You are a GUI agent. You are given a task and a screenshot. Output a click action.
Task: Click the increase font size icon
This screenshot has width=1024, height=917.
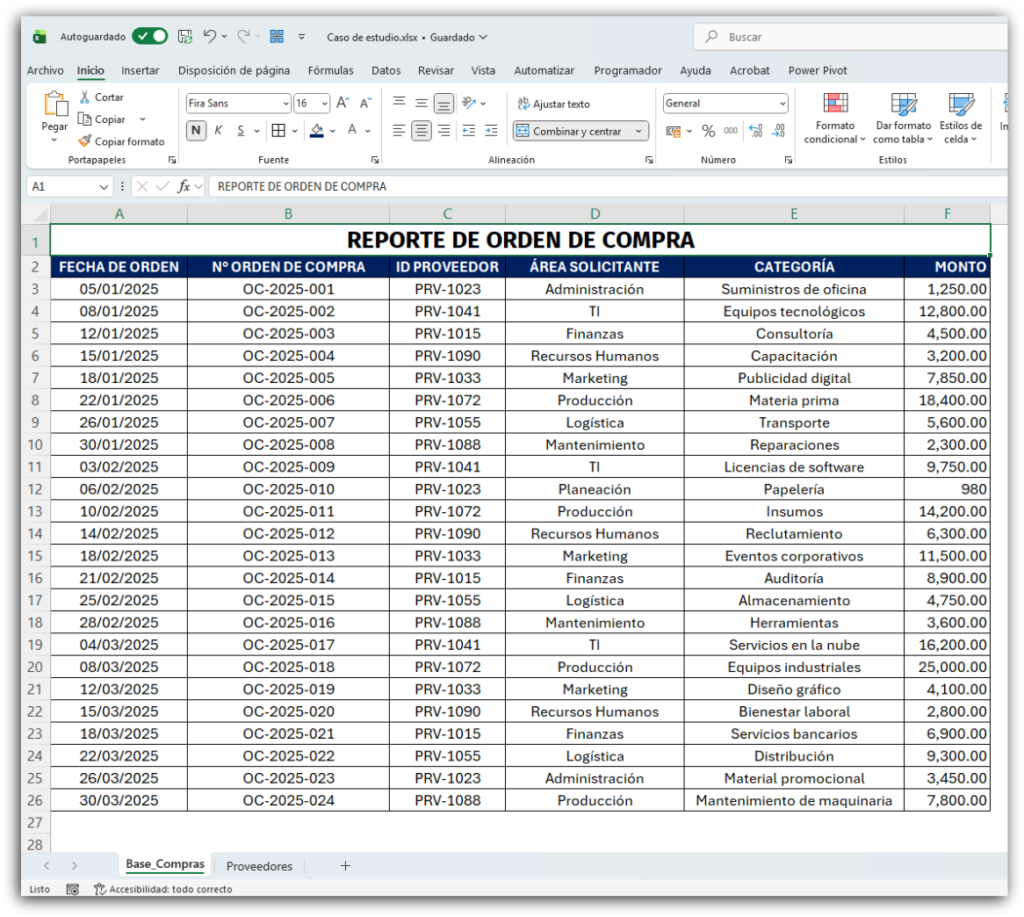click(x=342, y=103)
